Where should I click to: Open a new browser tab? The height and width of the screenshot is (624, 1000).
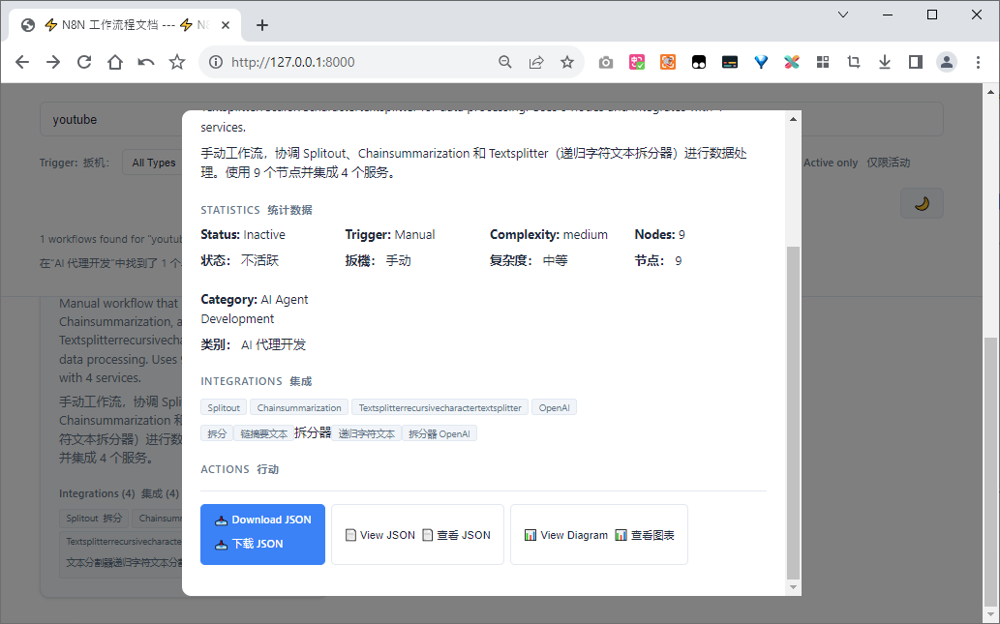point(262,25)
